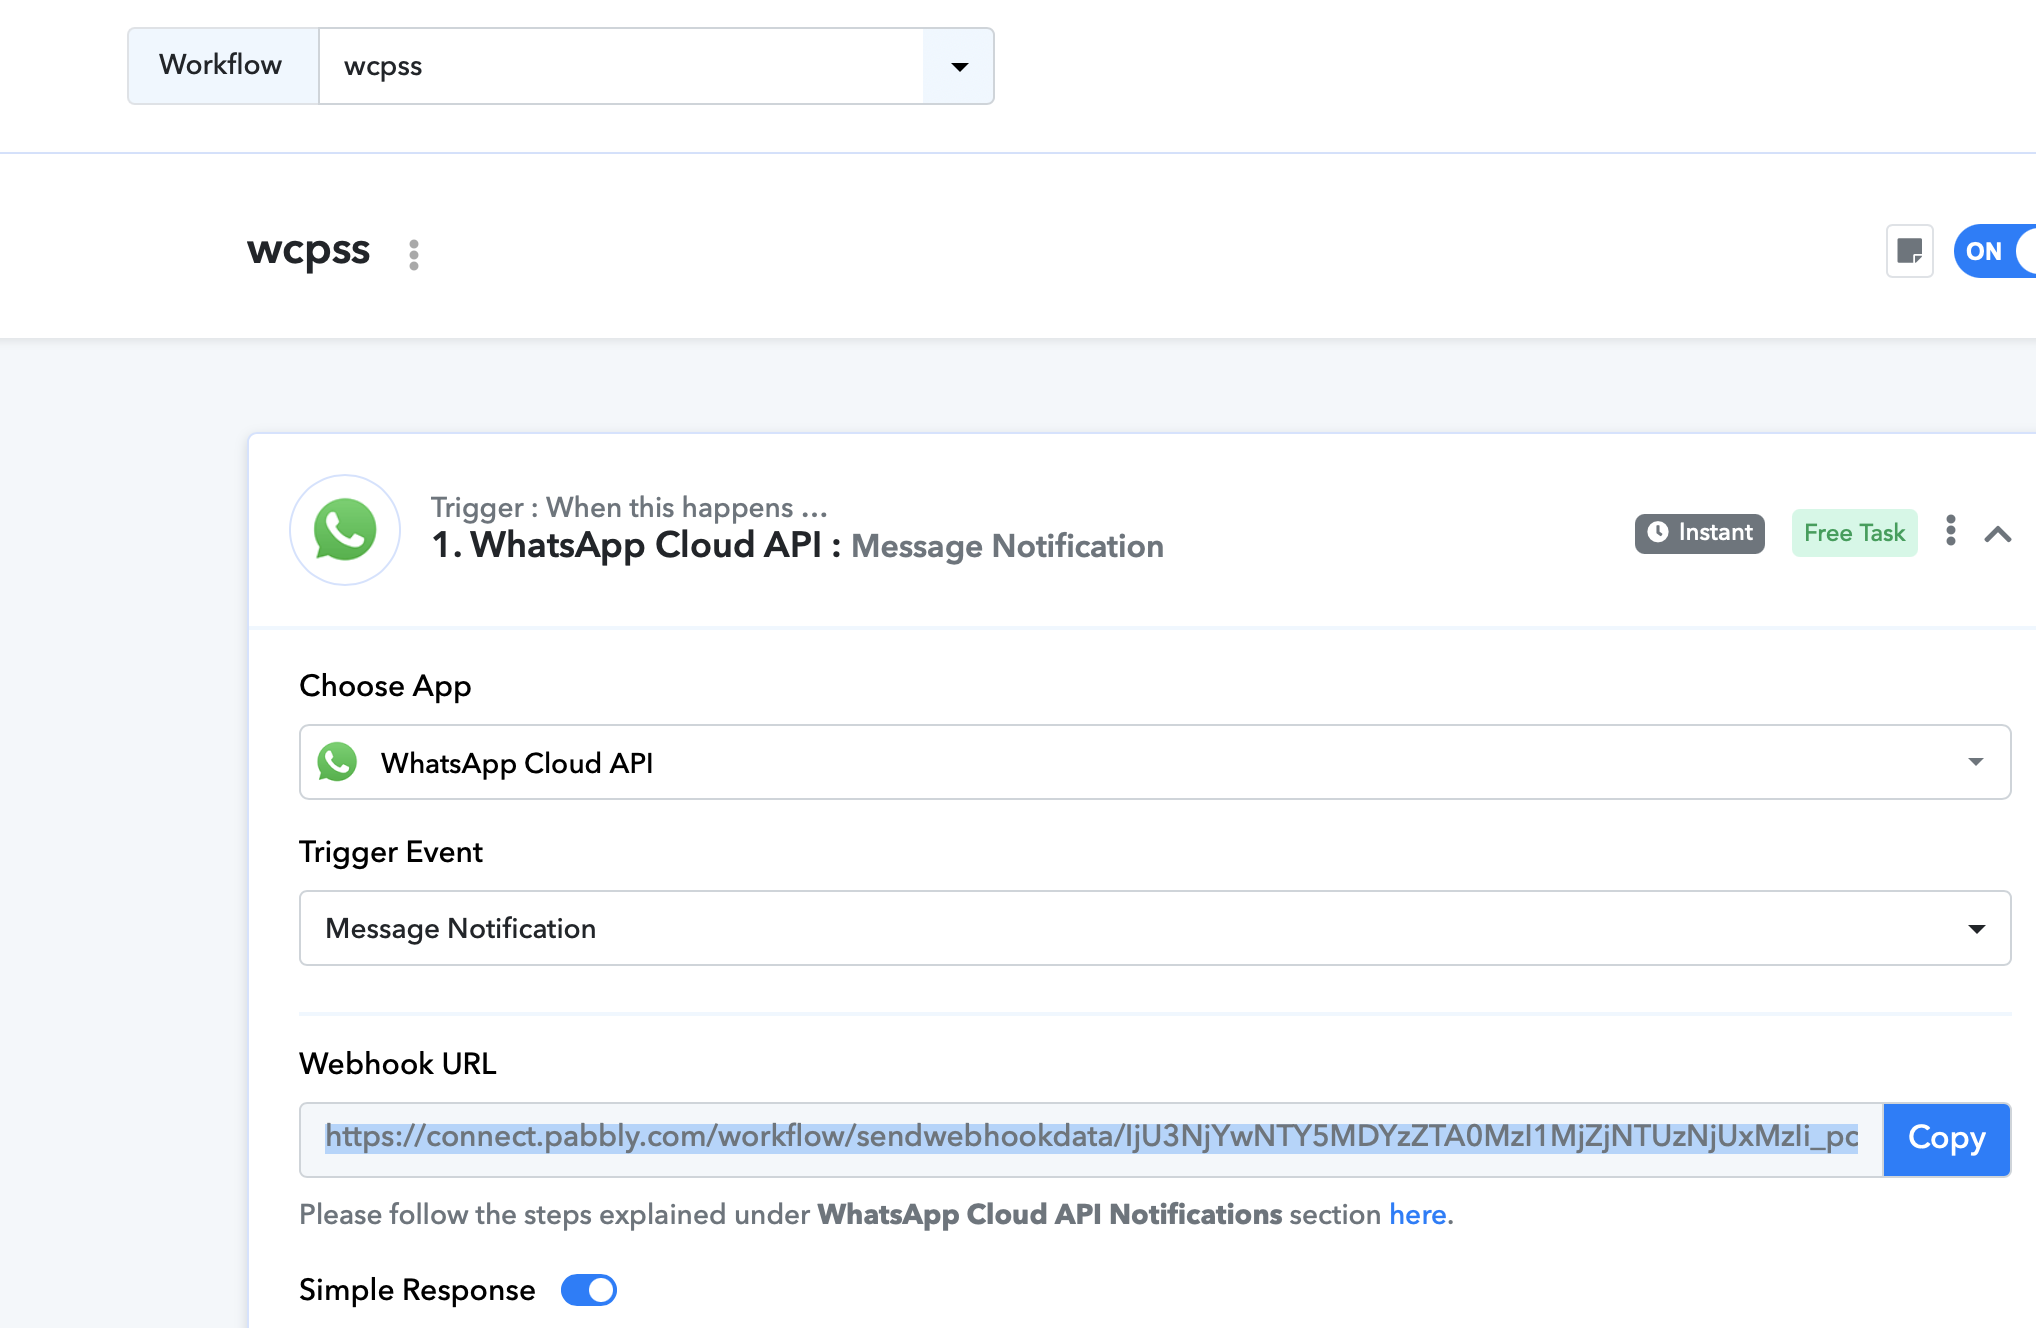The width and height of the screenshot is (2036, 1328).
Task: Click the WhatsApp icon in Choose App field
Action: click(x=337, y=762)
